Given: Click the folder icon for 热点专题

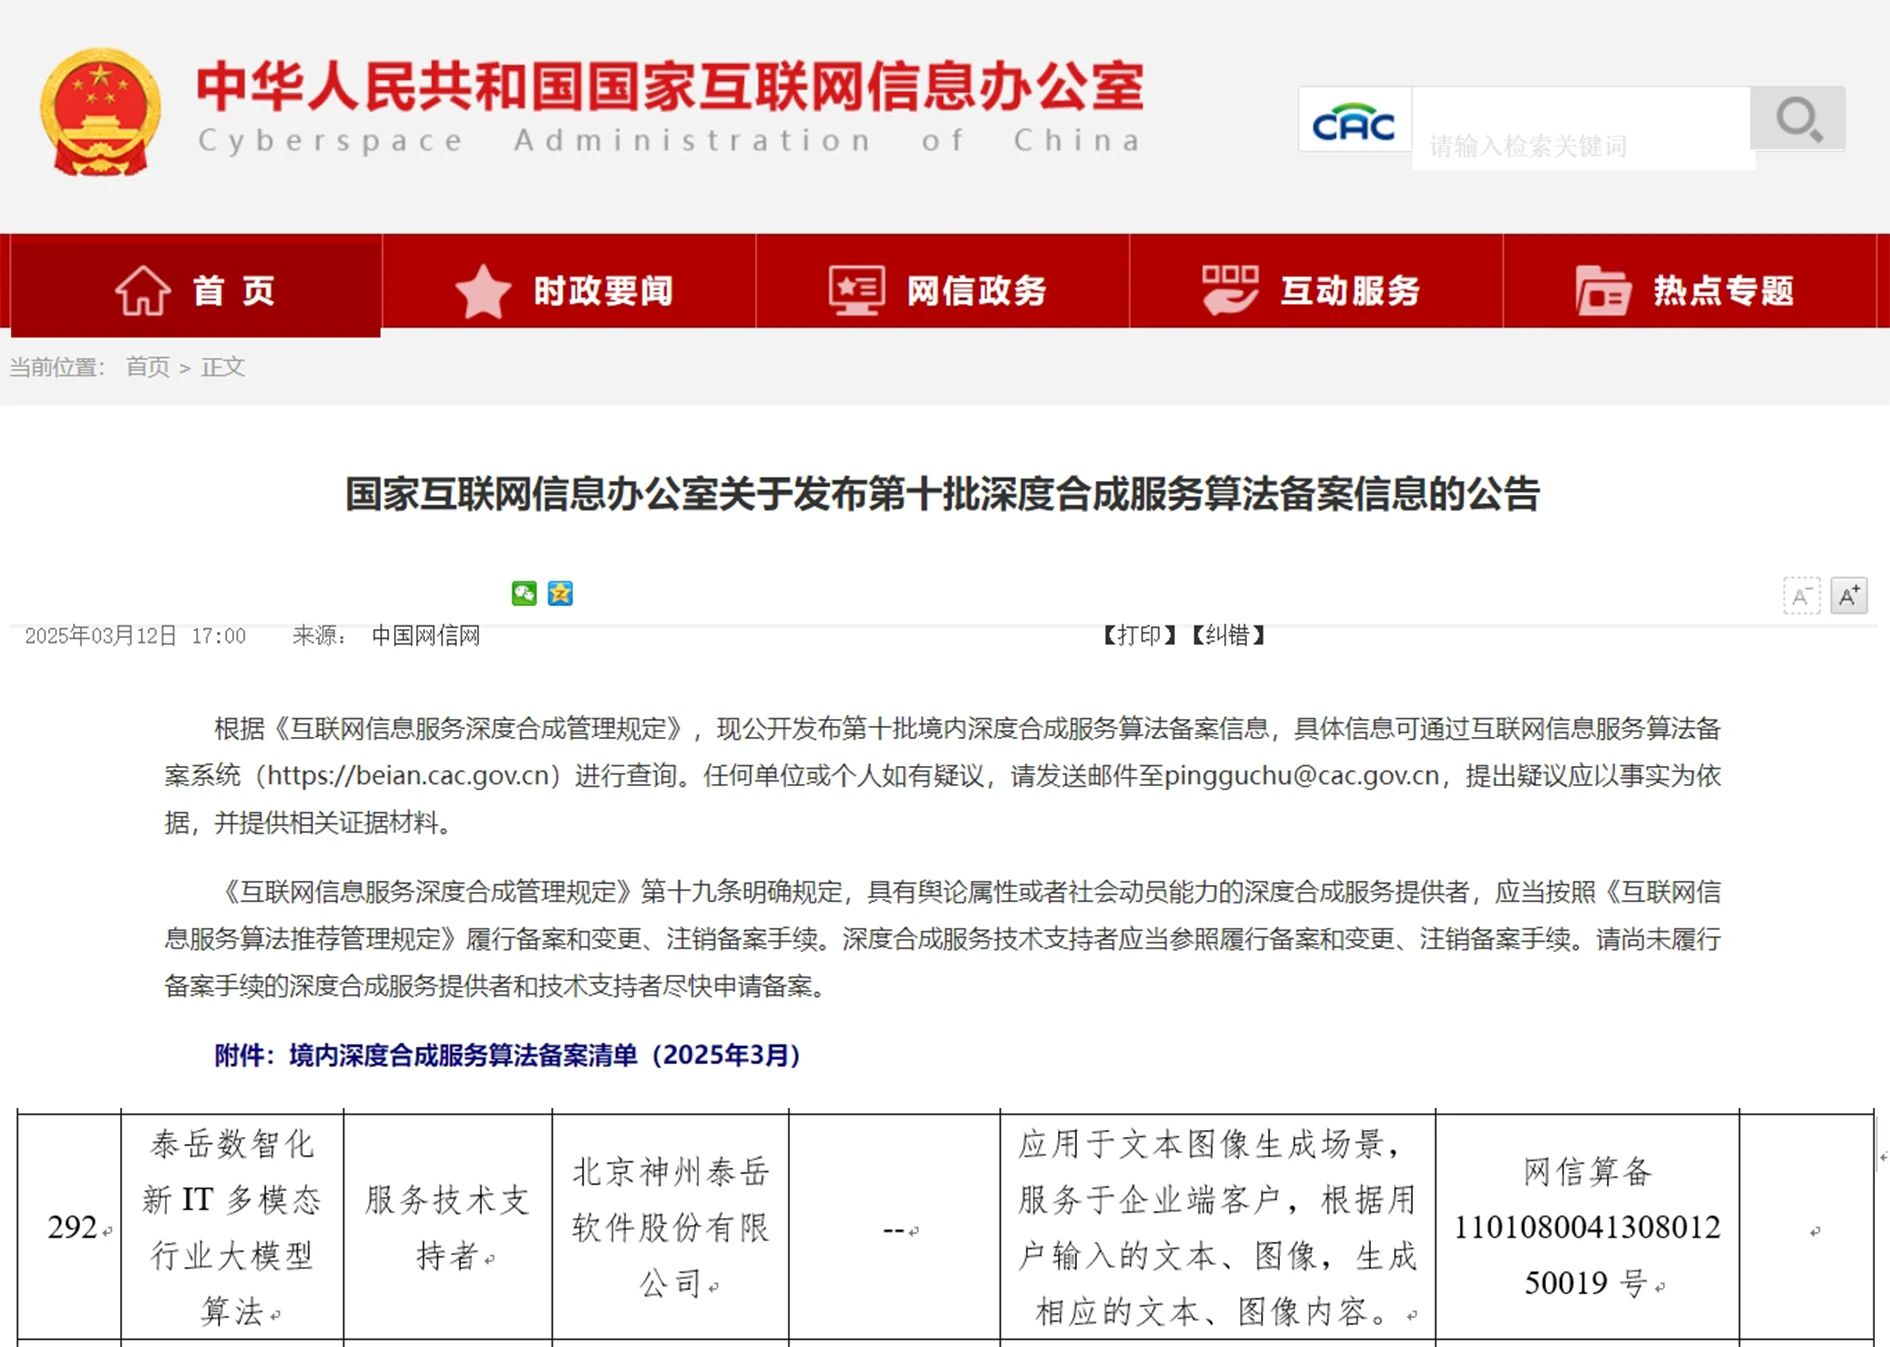Looking at the screenshot, I should click(x=1603, y=290).
